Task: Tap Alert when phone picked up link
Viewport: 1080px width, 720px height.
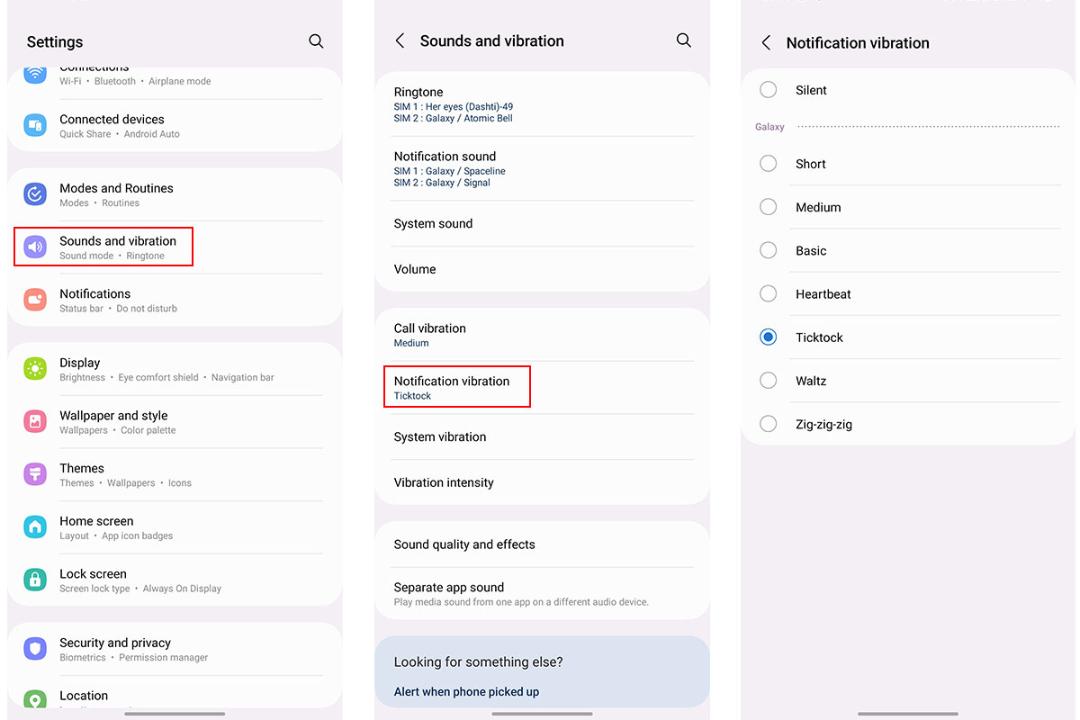Action: 466,692
